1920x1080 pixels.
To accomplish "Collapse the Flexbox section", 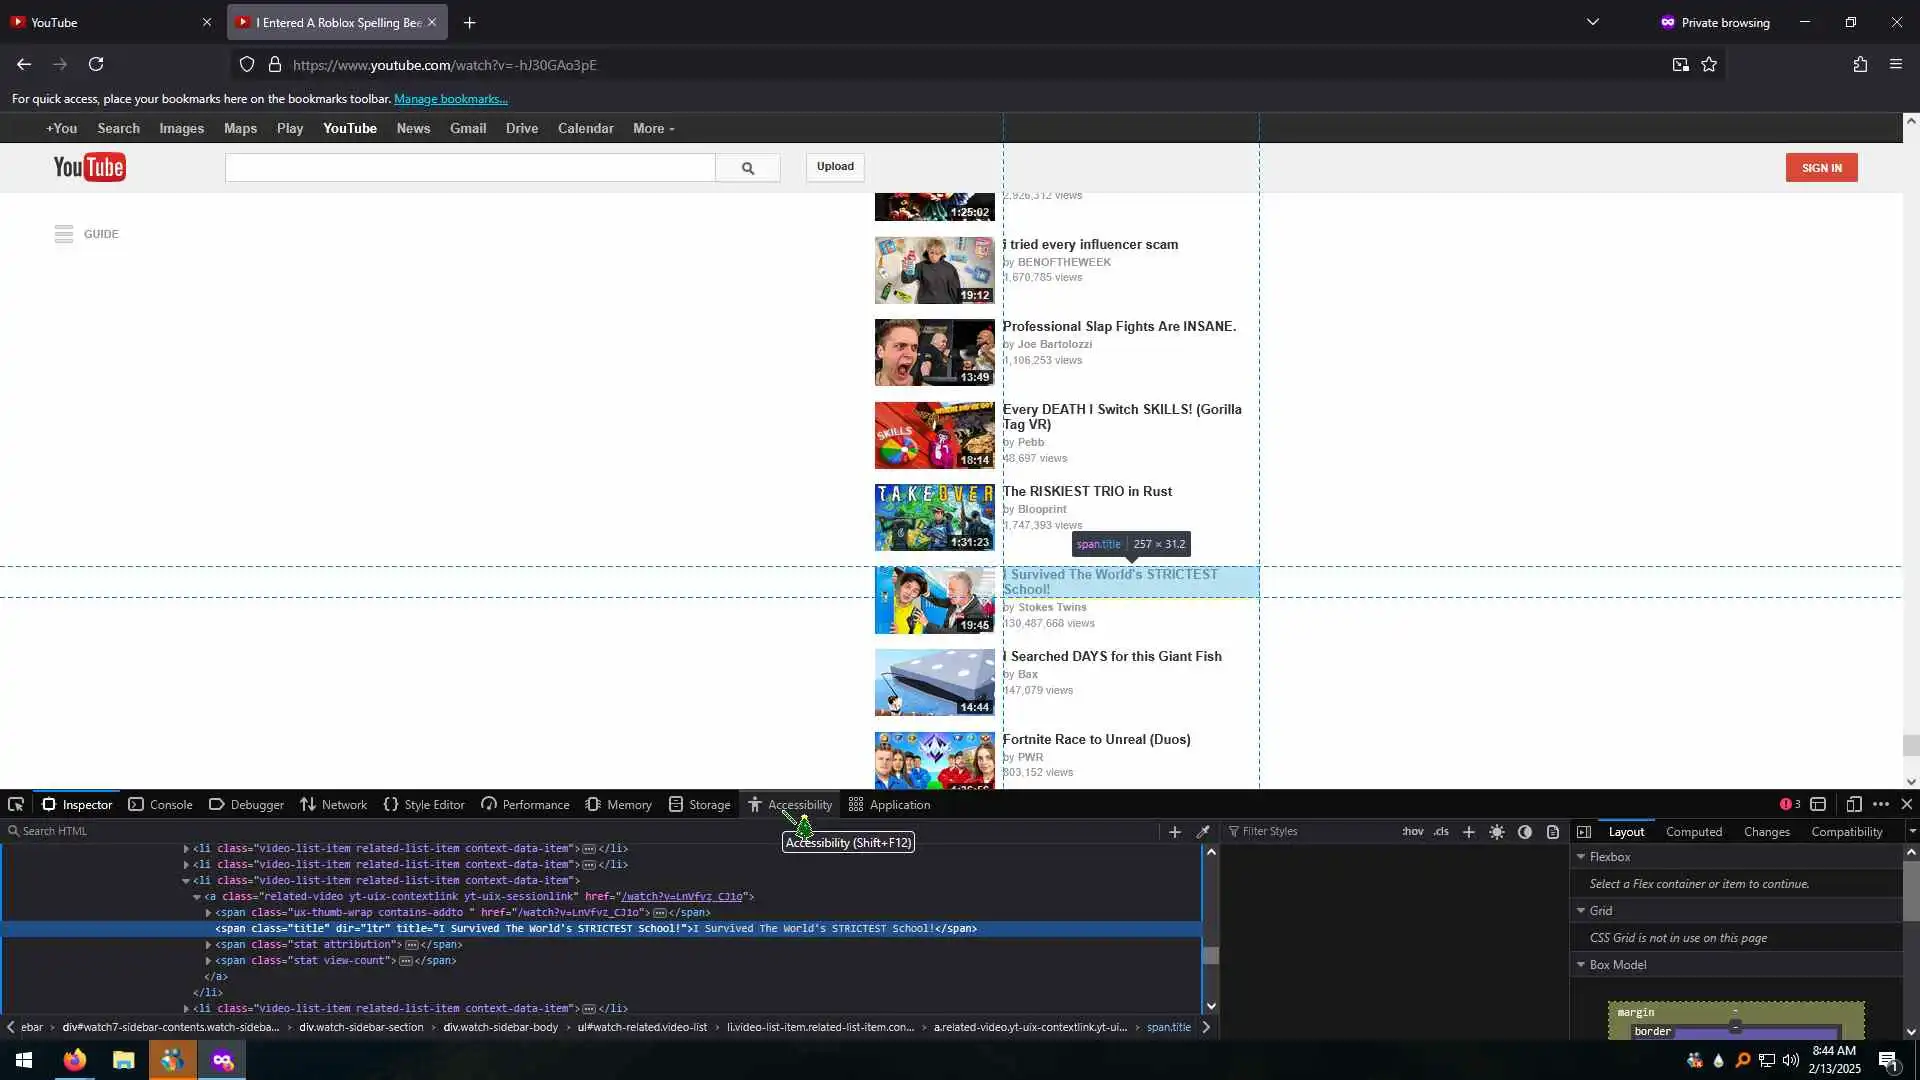I will tap(1581, 857).
